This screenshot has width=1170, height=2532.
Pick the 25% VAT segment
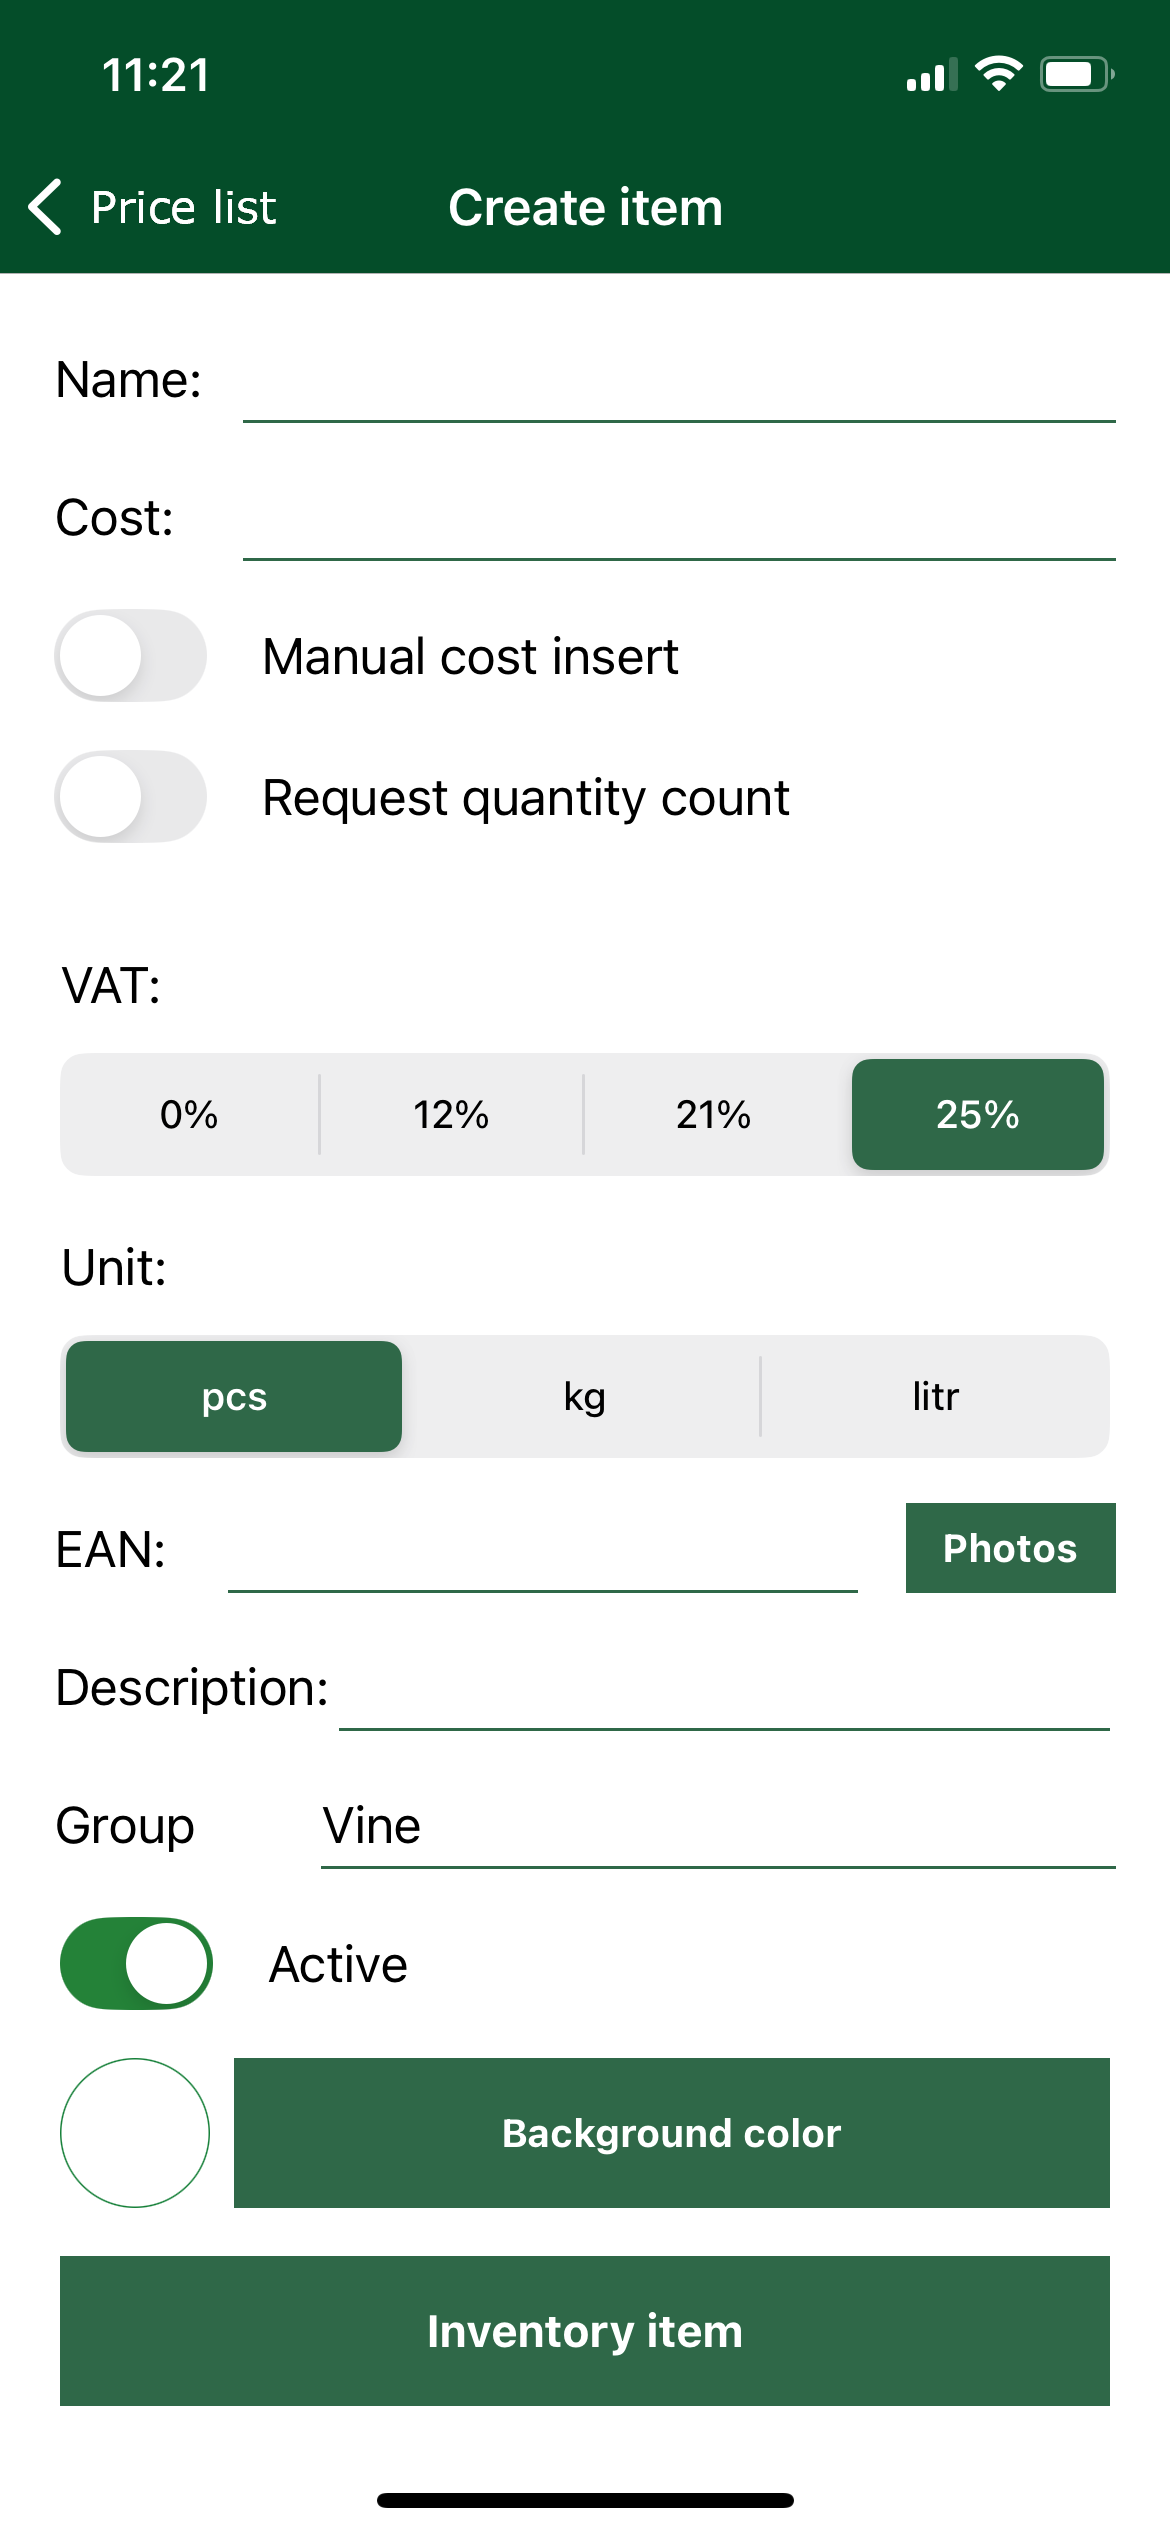(x=977, y=1114)
